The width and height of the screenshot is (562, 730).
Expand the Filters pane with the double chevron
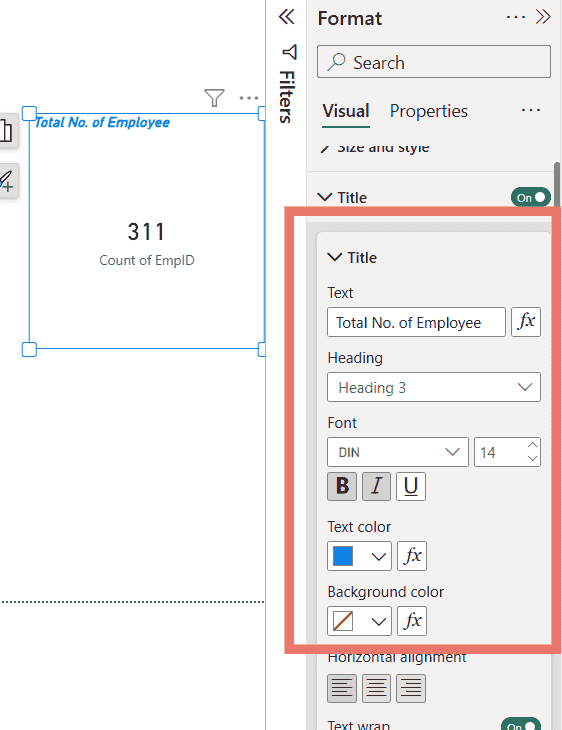[286, 17]
